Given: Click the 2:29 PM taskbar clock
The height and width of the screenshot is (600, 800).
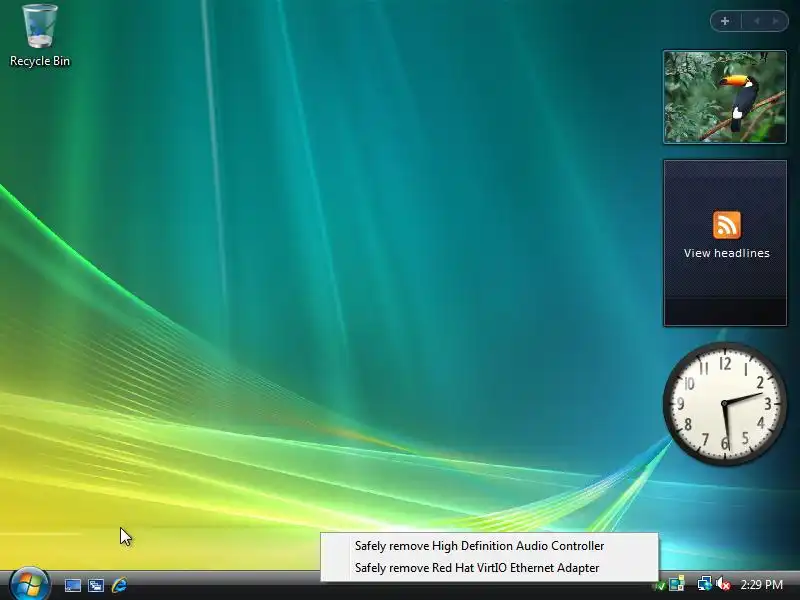Looking at the screenshot, I should [x=761, y=585].
